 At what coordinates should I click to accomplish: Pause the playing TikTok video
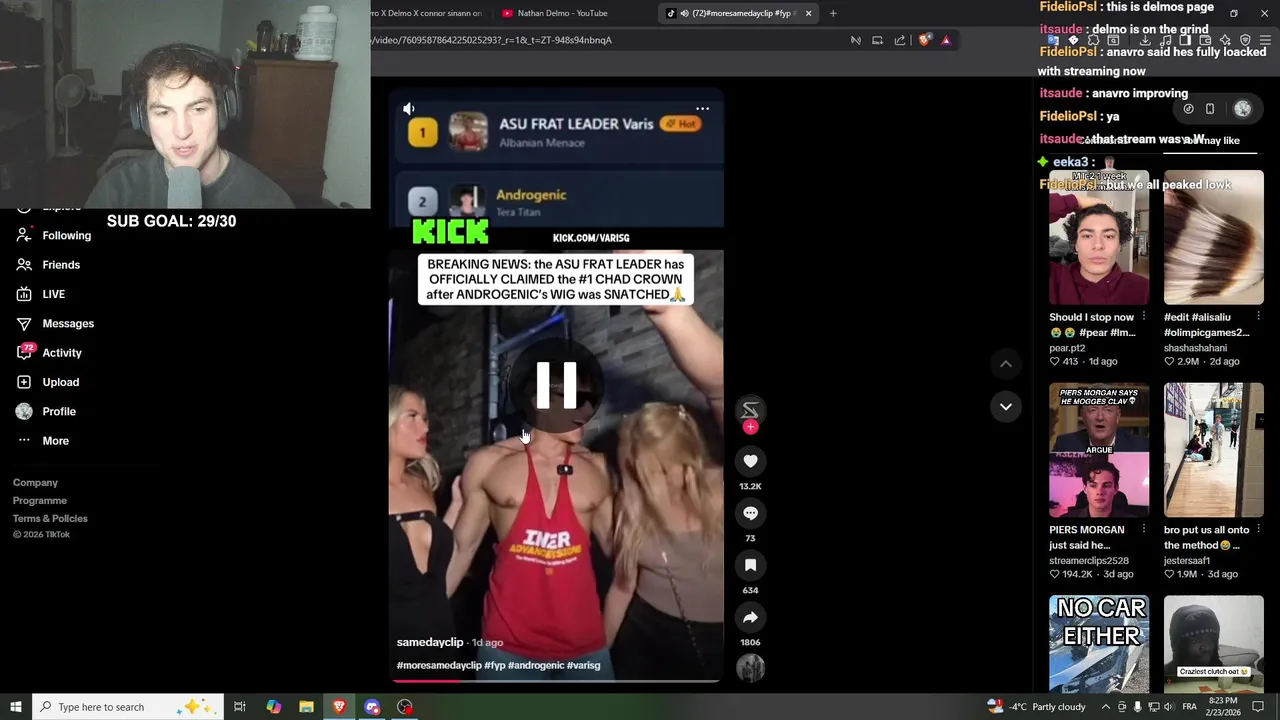(x=556, y=385)
